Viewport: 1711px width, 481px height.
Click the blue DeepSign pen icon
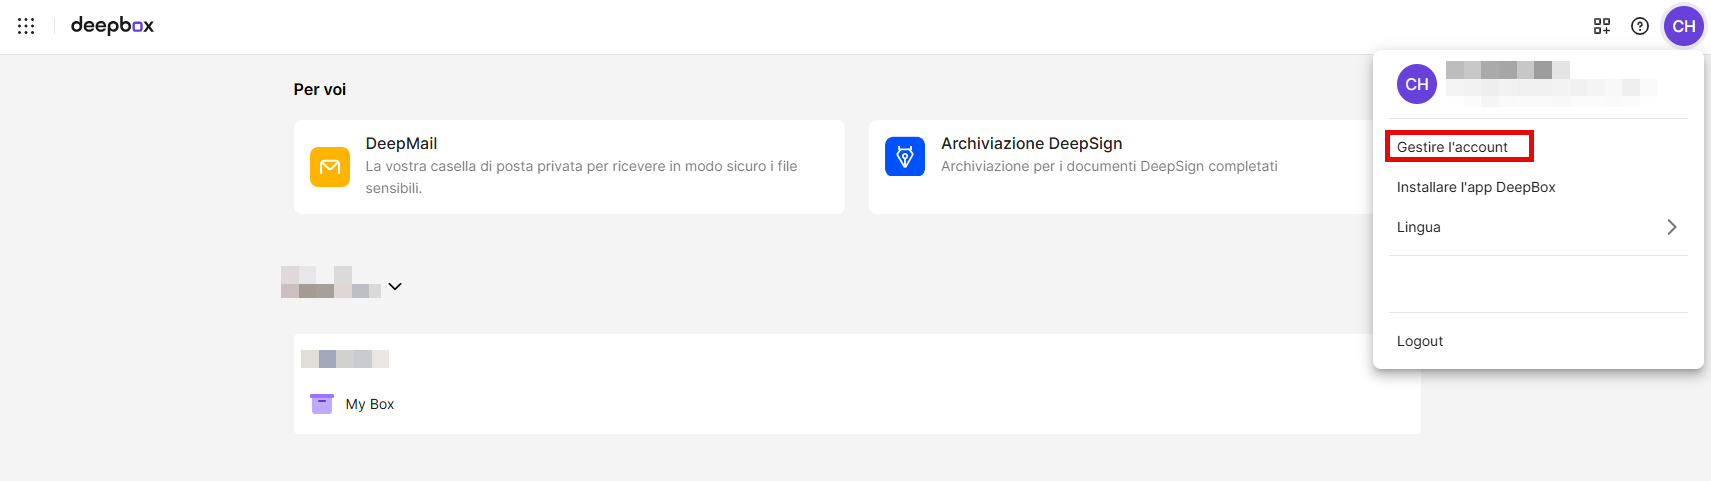click(x=904, y=157)
